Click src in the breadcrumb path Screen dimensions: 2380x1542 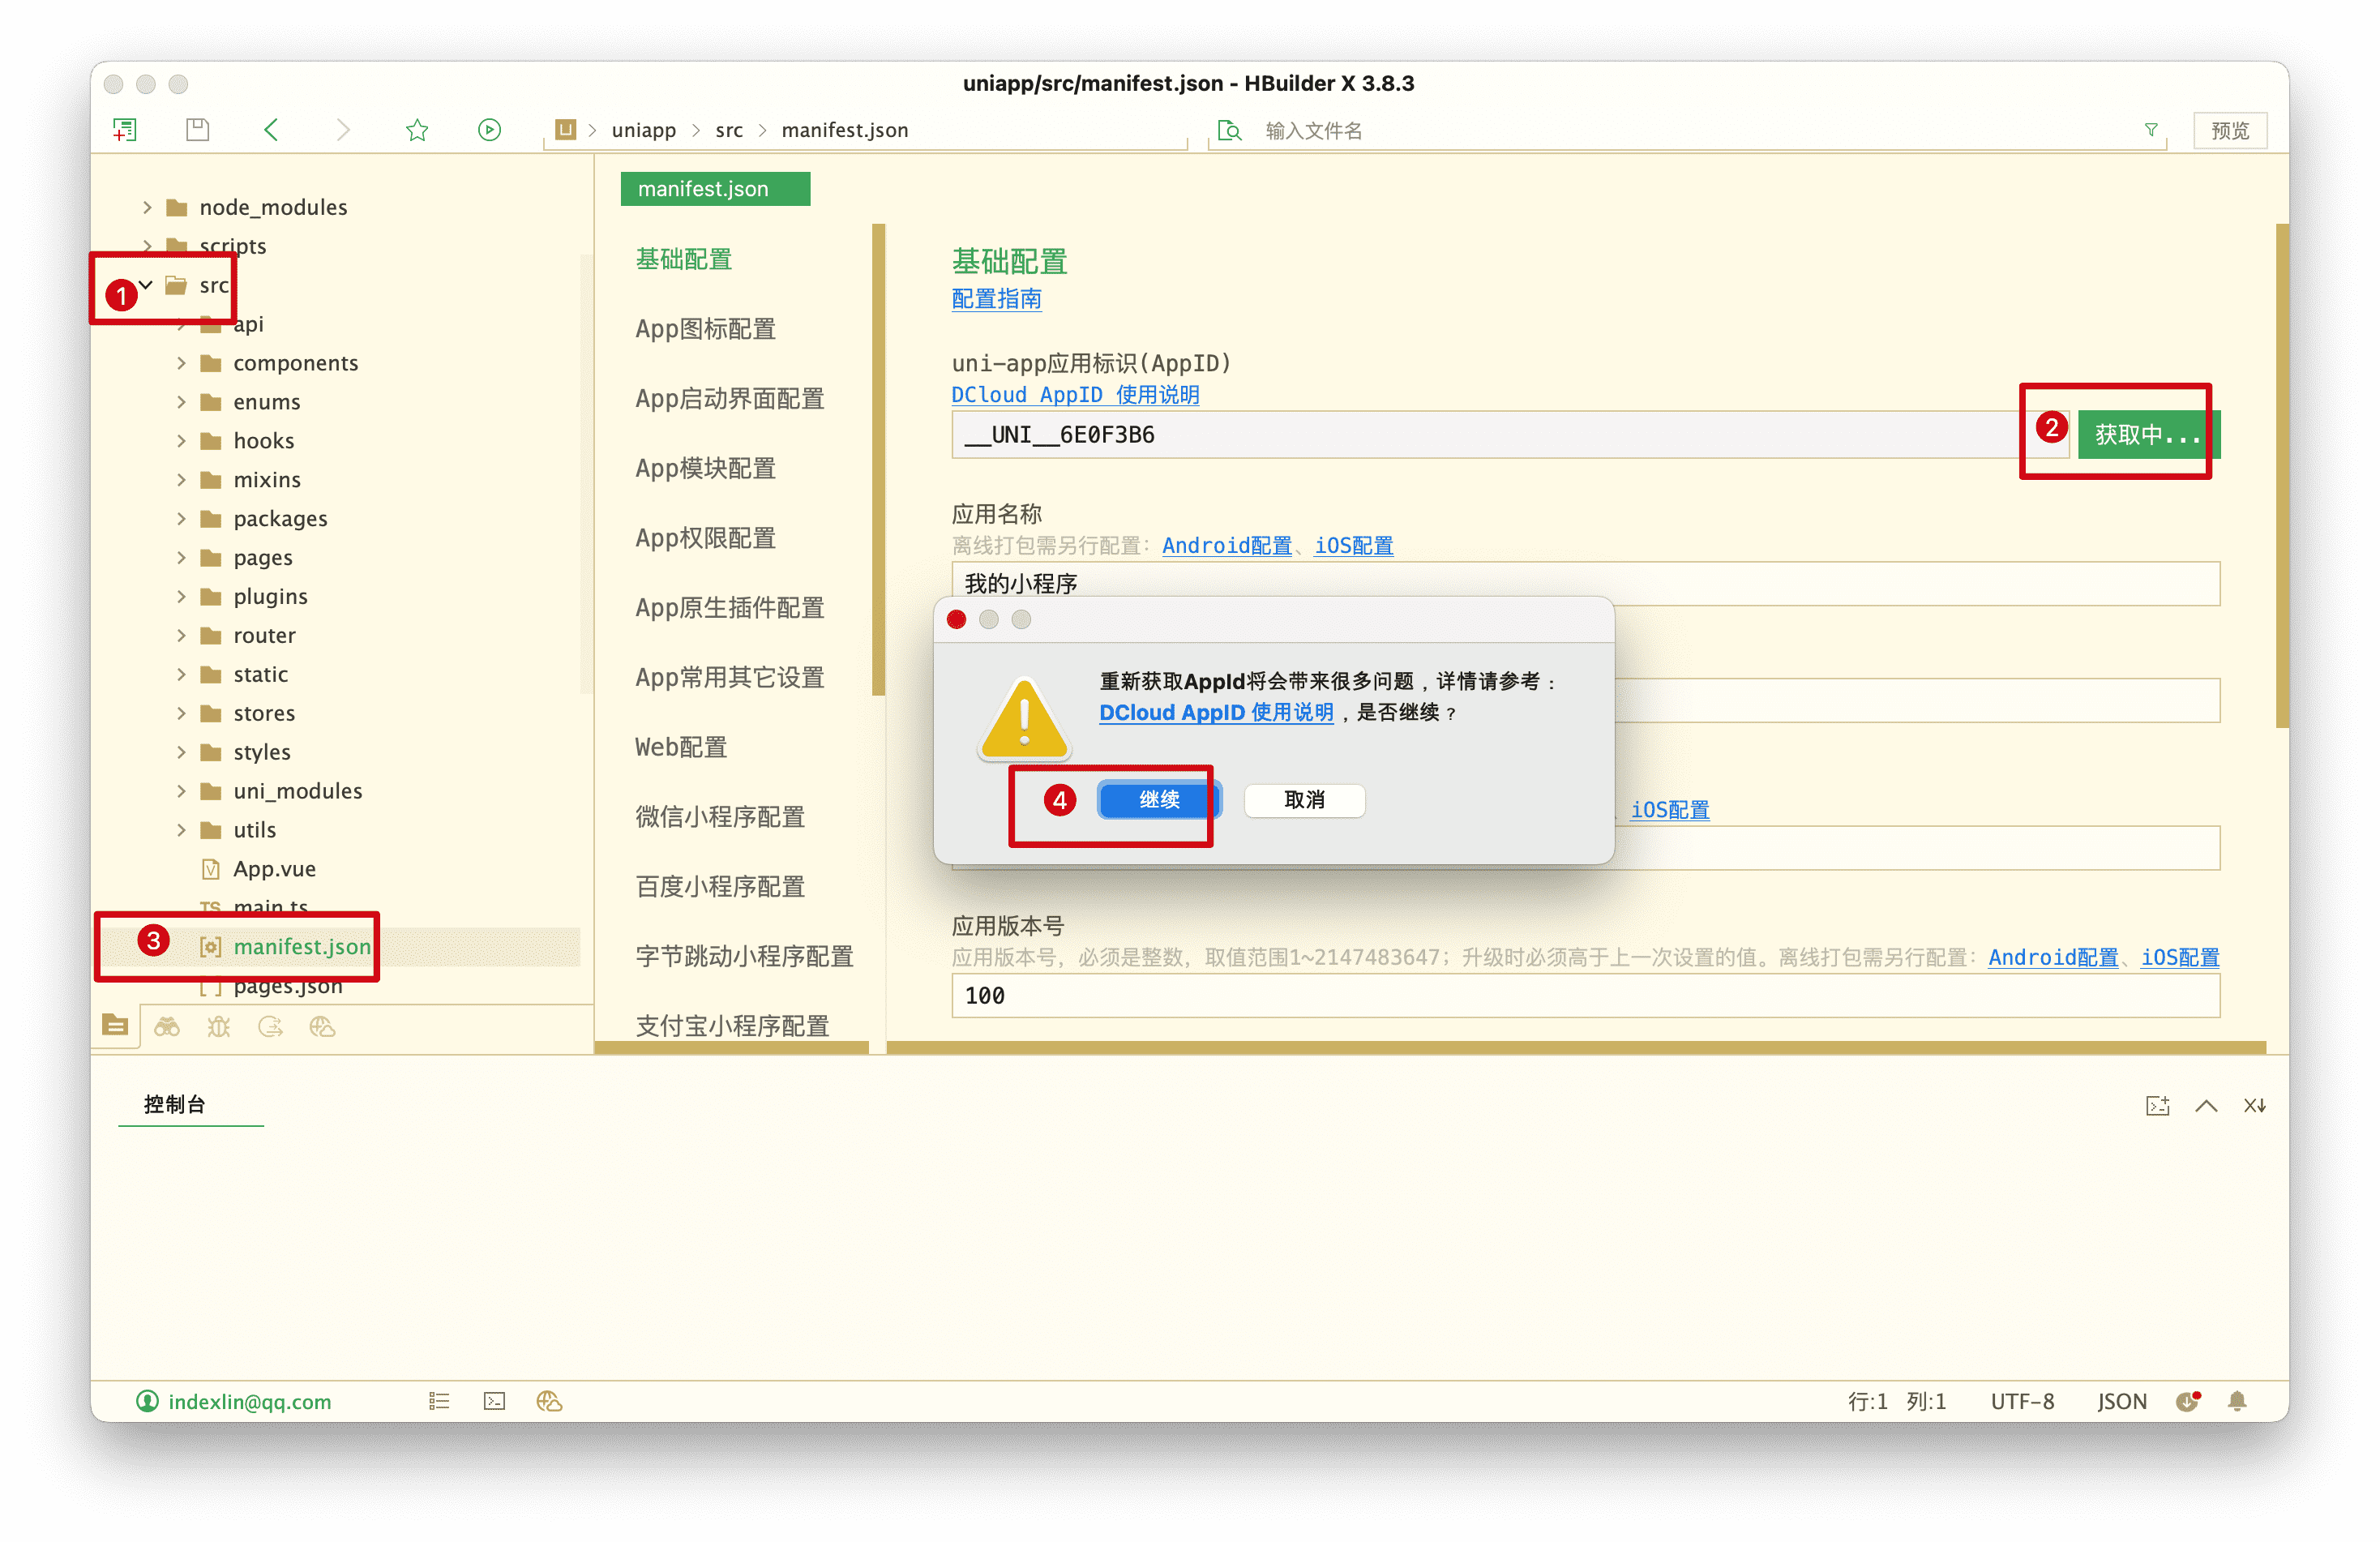point(729,130)
